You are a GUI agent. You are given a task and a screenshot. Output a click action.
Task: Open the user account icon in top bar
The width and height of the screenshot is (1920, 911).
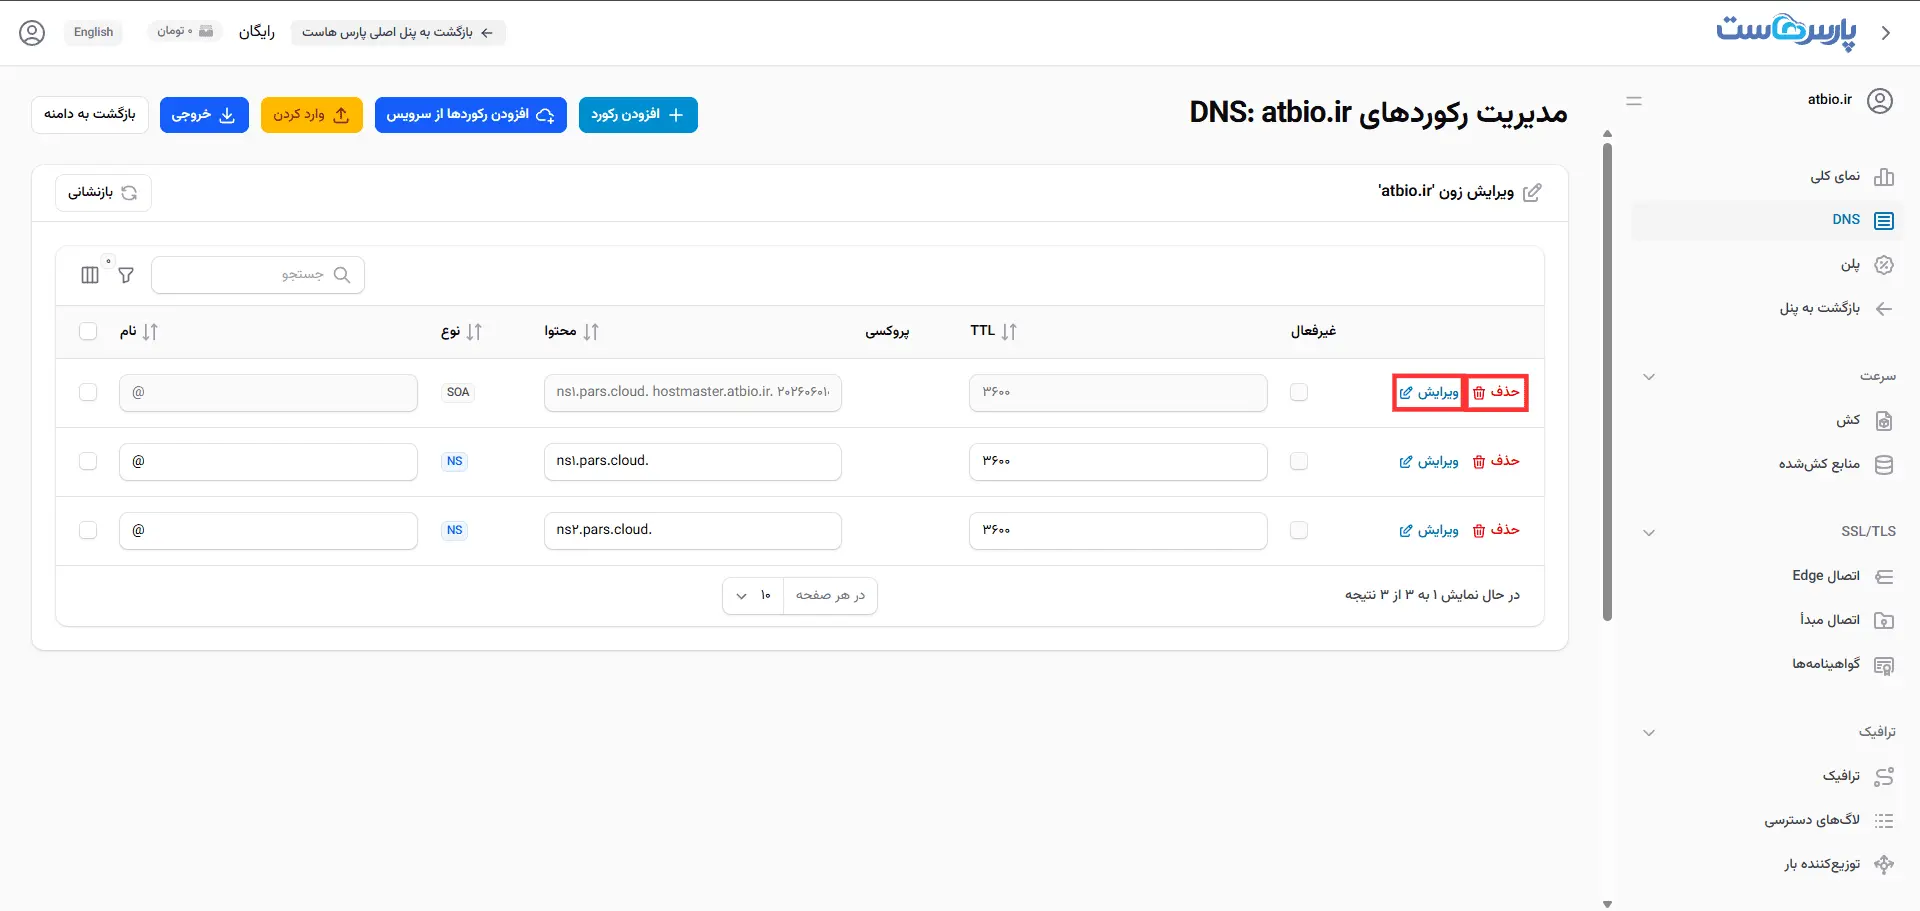[x=32, y=32]
